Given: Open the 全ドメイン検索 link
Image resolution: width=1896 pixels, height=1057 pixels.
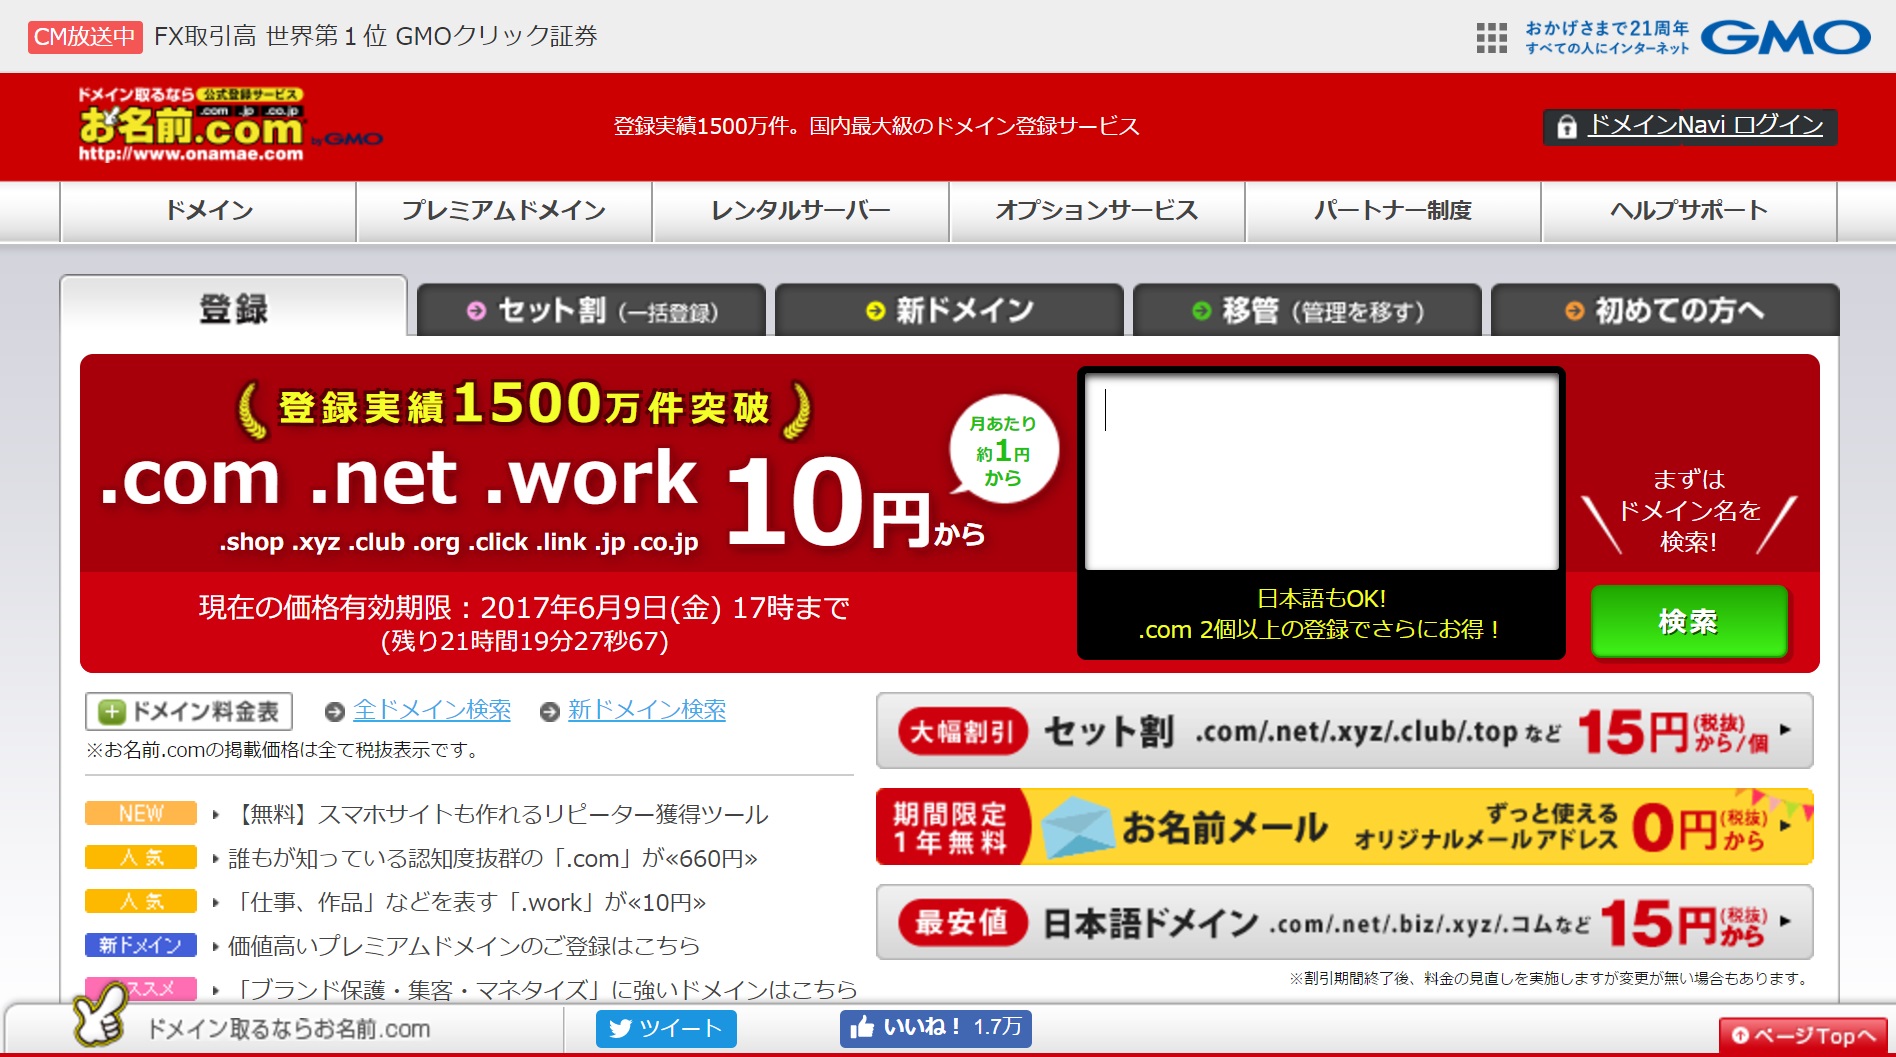Looking at the screenshot, I should (x=432, y=710).
